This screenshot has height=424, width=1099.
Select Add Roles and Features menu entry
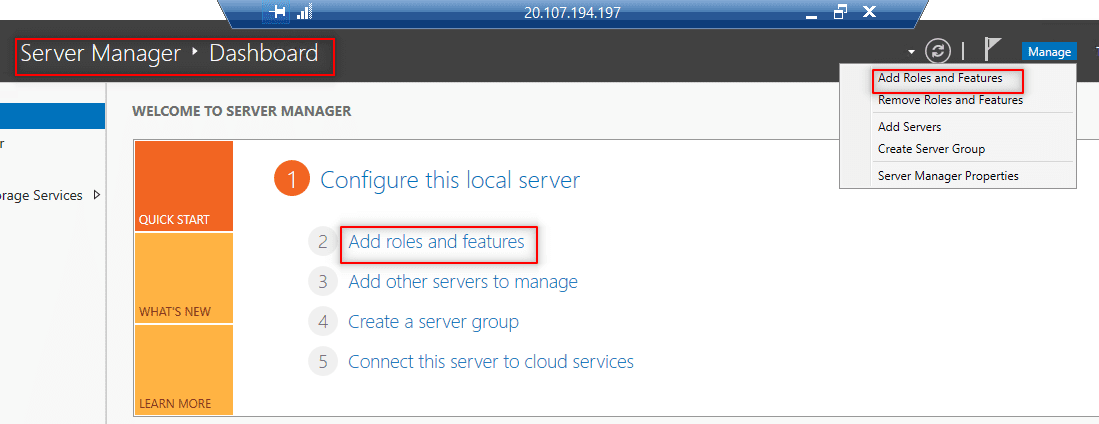940,78
